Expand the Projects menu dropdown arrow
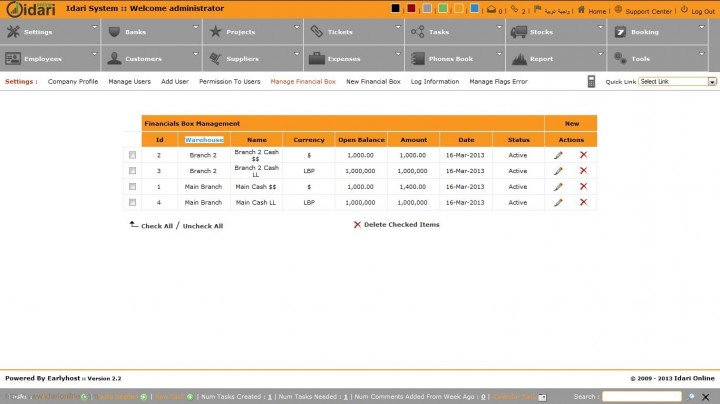The height and width of the screenshot is (404, 720). (297, 27)
